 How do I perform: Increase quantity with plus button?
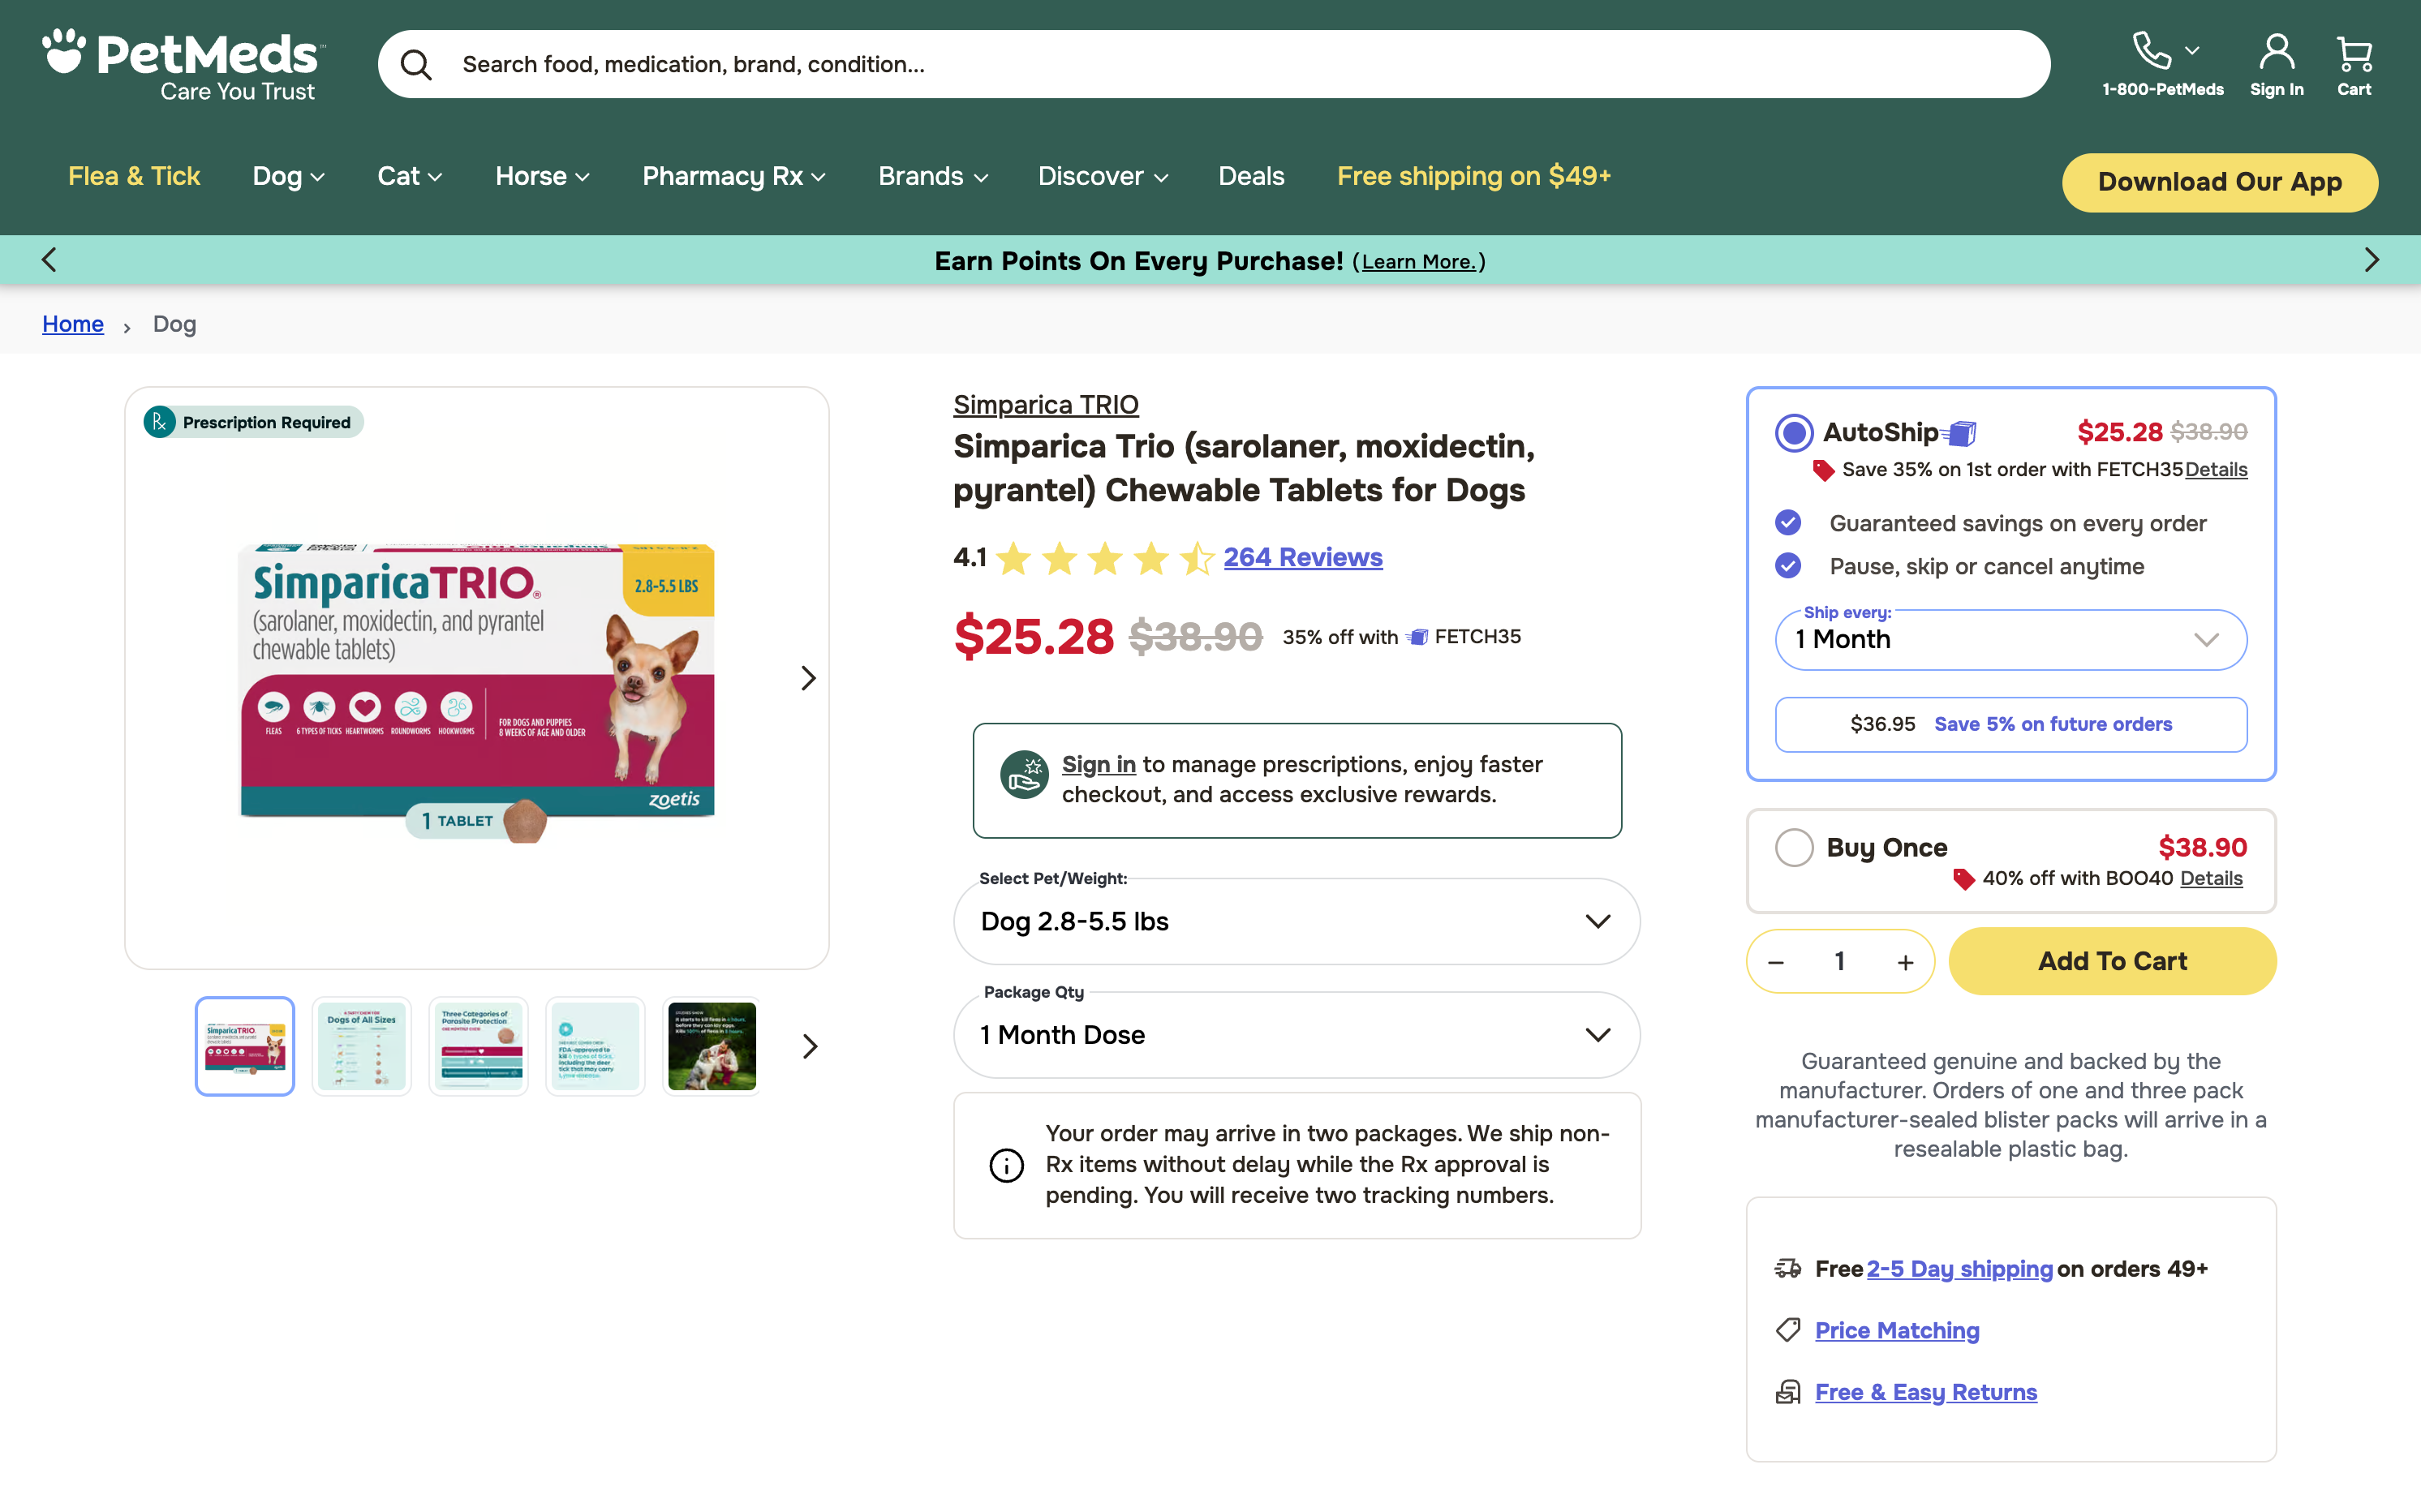(1905, 962)
